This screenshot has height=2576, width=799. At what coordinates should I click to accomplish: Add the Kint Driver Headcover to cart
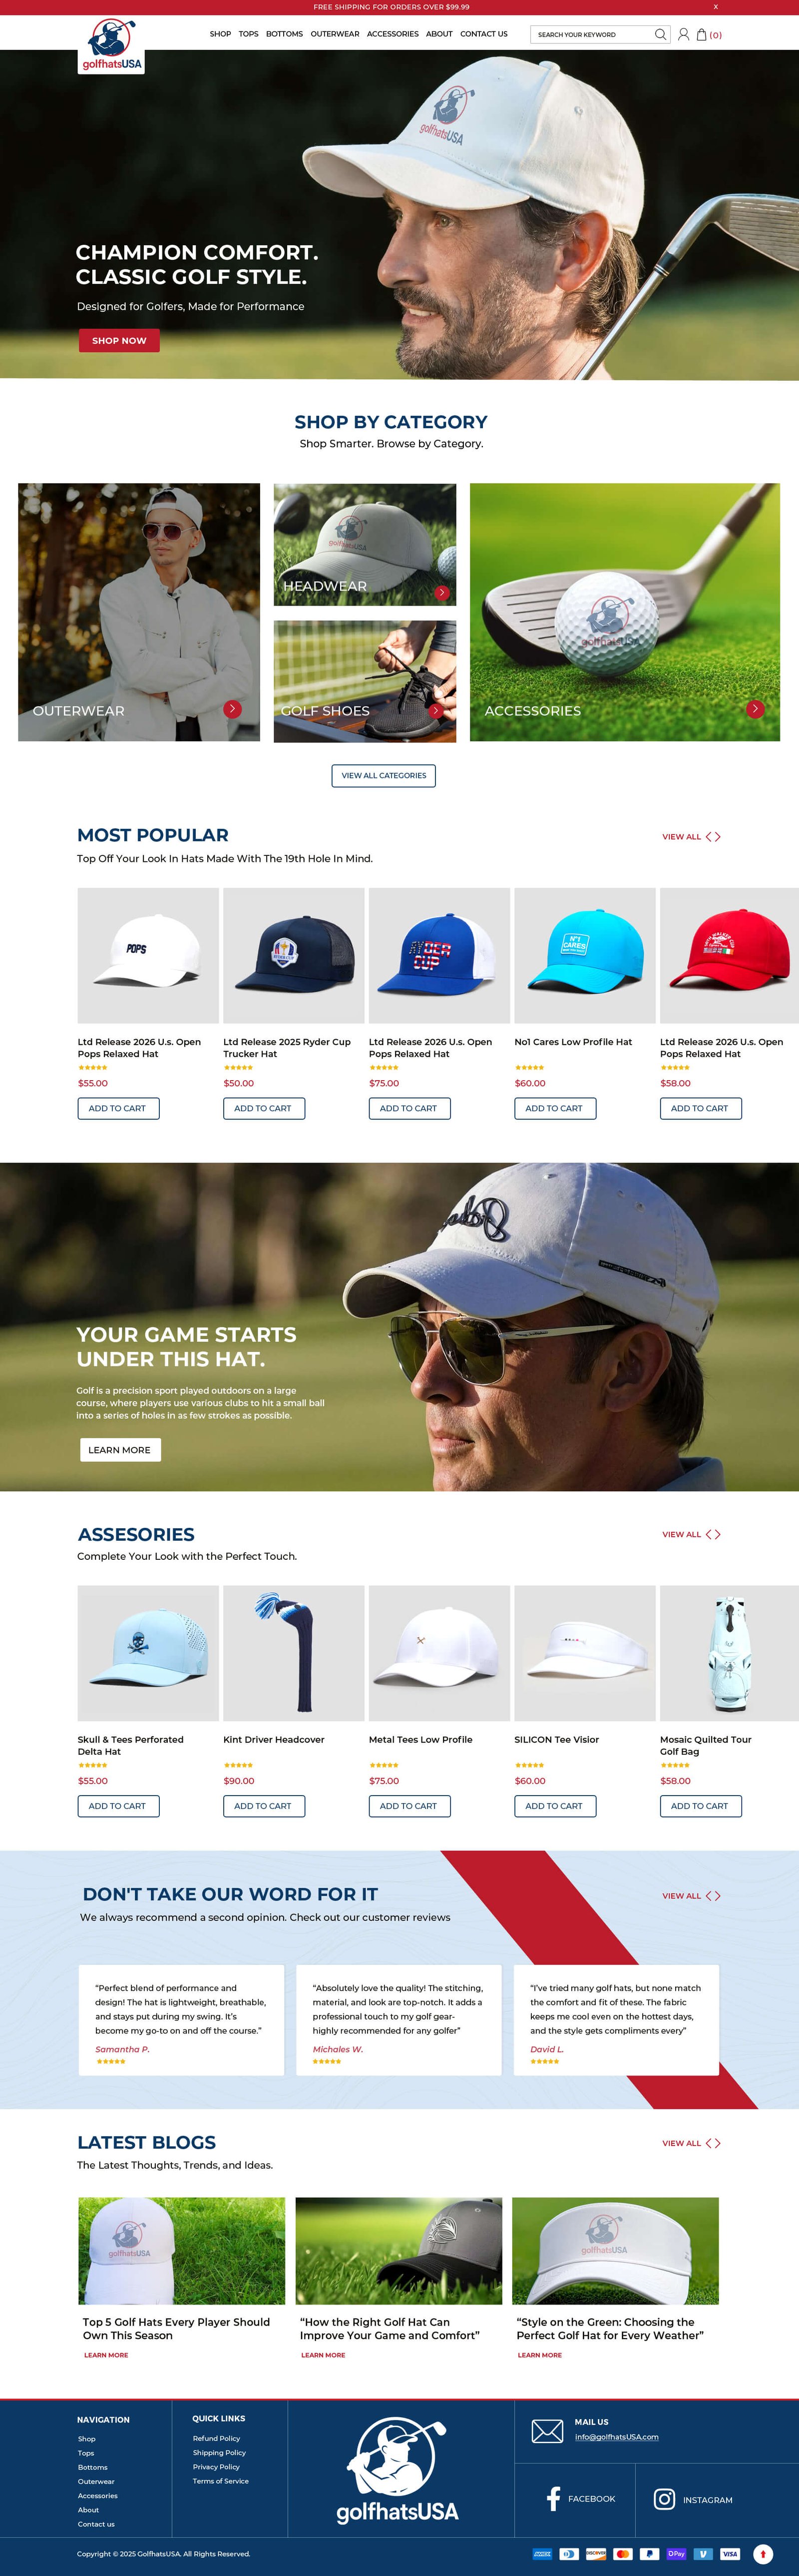[264, 1806]
